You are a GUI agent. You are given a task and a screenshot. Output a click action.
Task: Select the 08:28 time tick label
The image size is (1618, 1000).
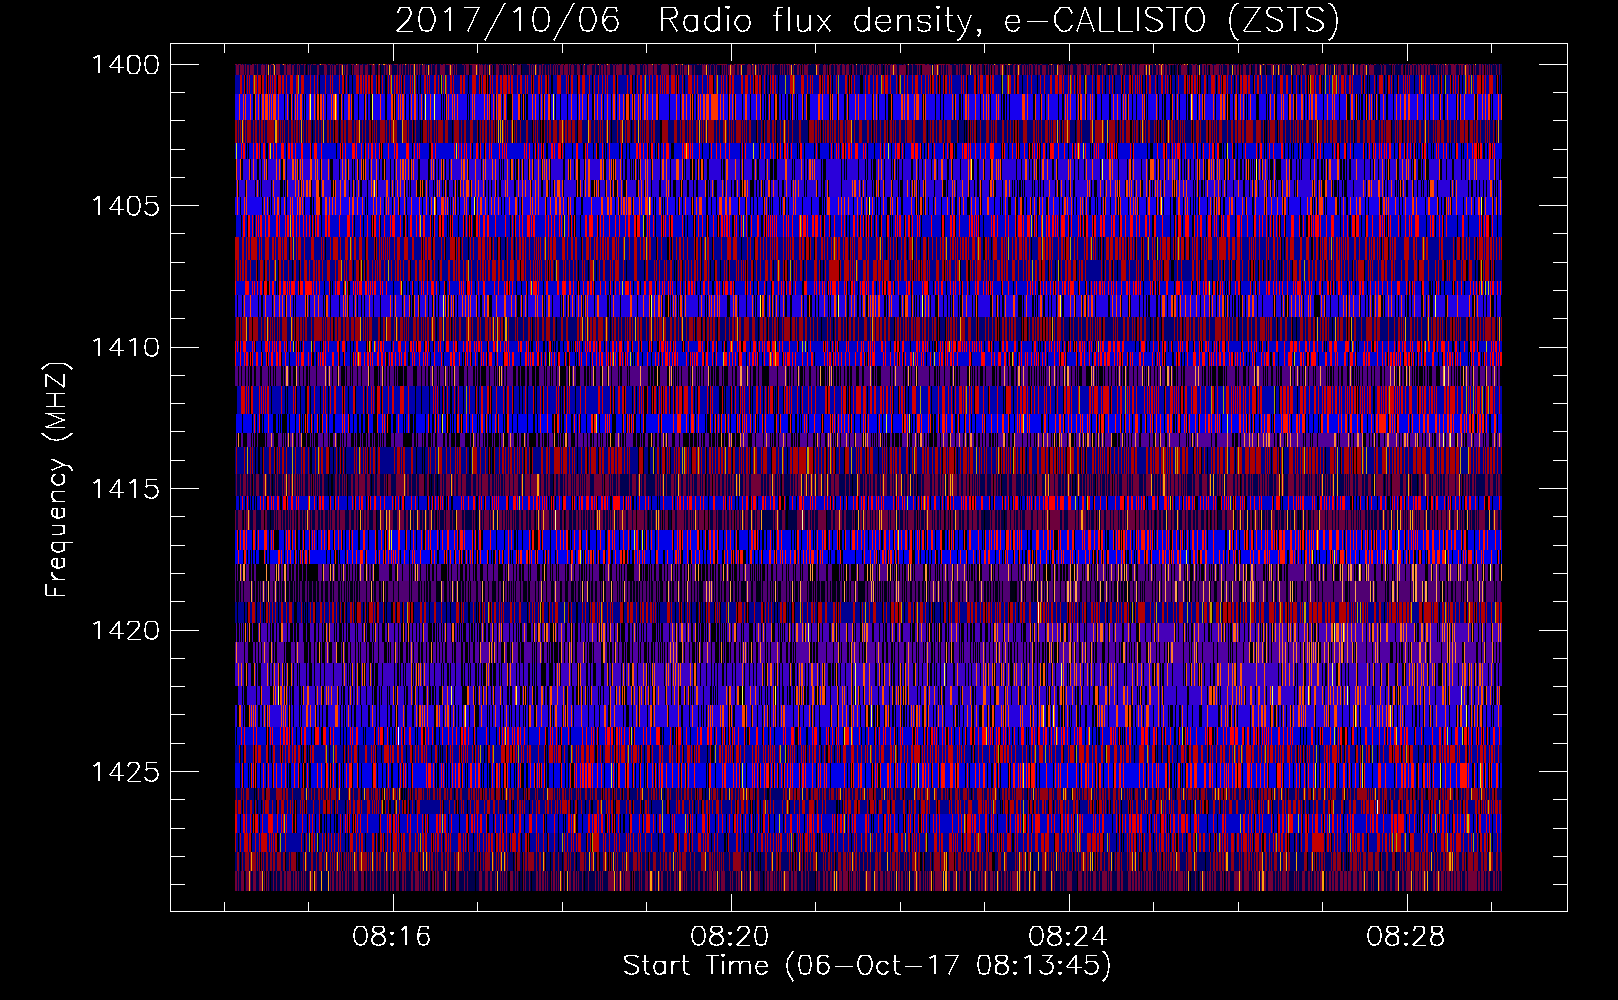(x=1406, y=937)
